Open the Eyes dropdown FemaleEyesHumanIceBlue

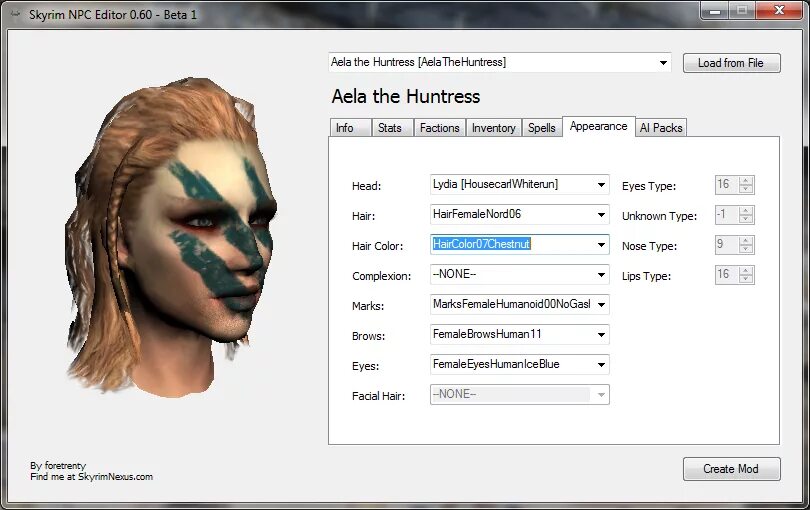(601, 365)
